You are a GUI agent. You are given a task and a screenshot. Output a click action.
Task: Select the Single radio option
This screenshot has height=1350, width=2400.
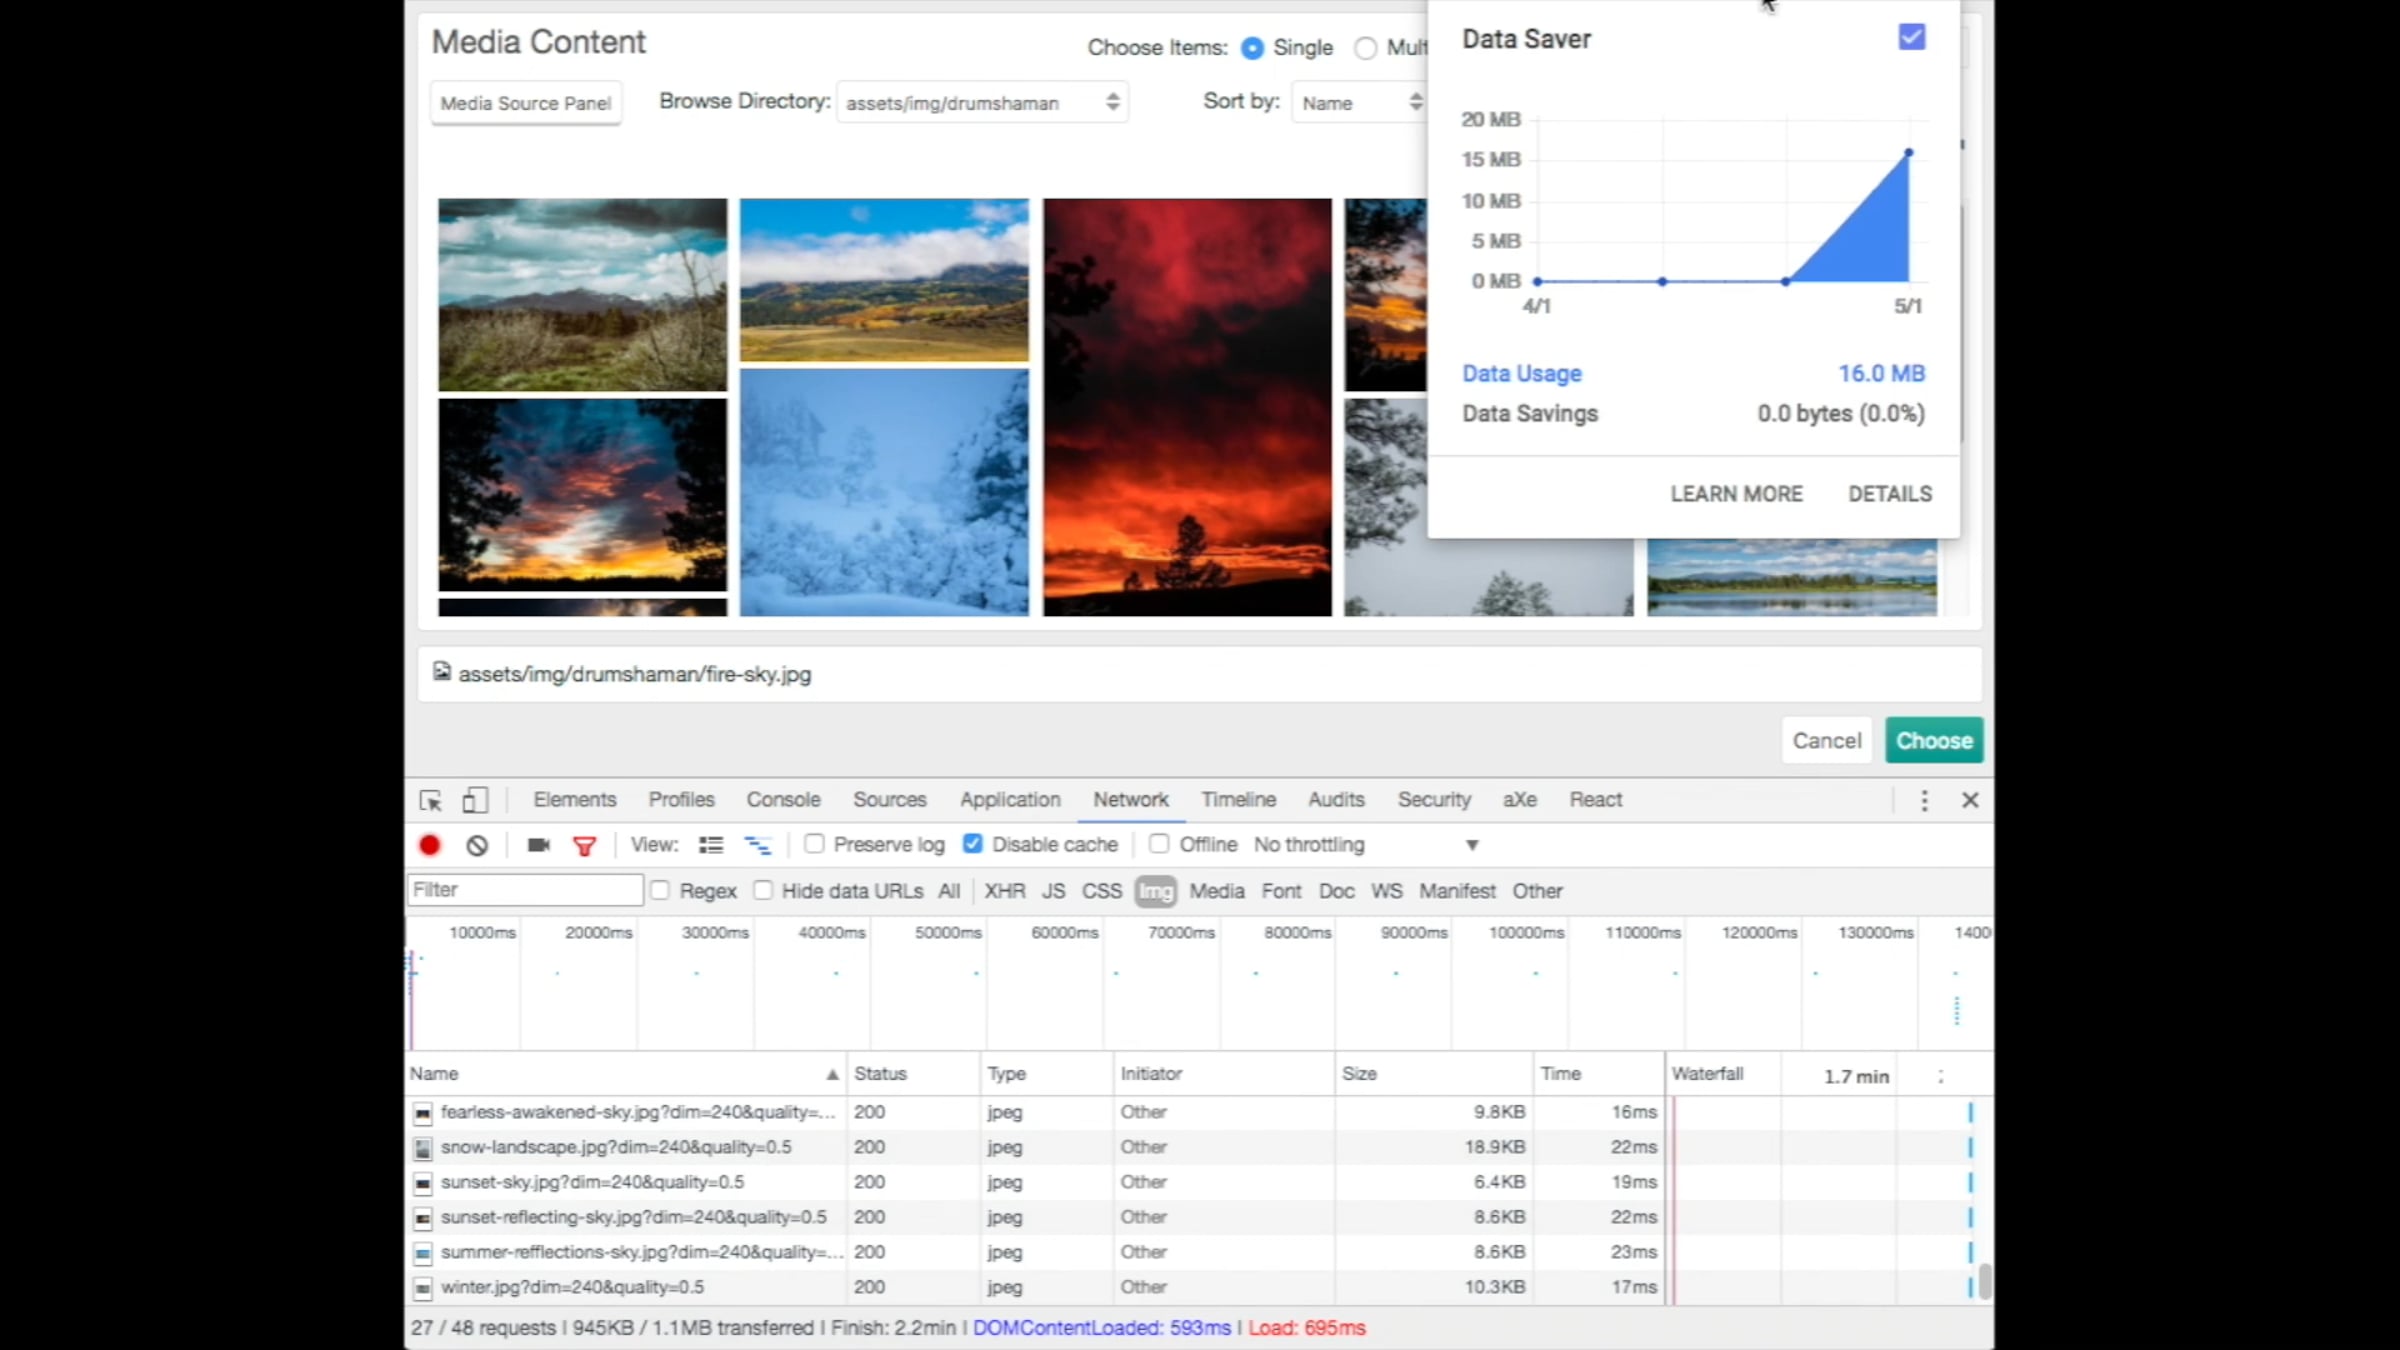coord(1252,48)
